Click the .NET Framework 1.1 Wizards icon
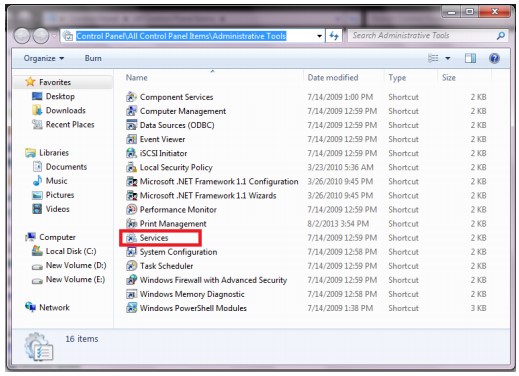The height and width of the screenshot is (376, 519). click(131, 195)
